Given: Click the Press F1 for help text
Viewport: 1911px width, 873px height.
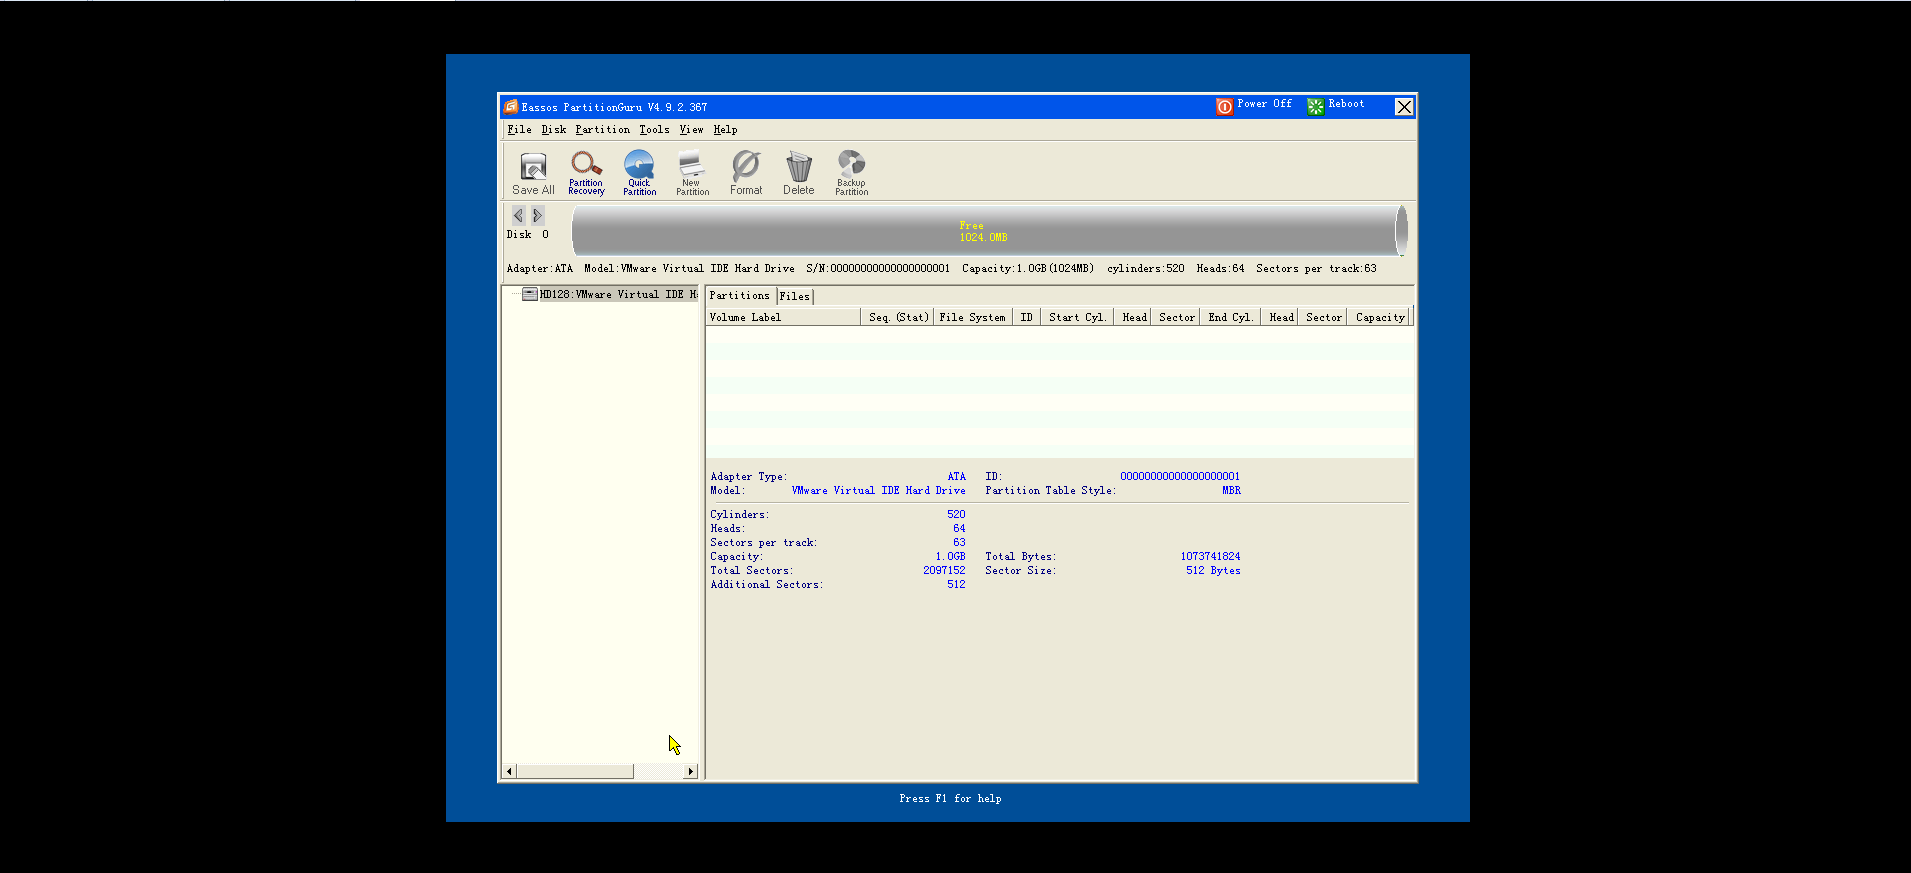Looking at the screenshot, I should 950,798.
